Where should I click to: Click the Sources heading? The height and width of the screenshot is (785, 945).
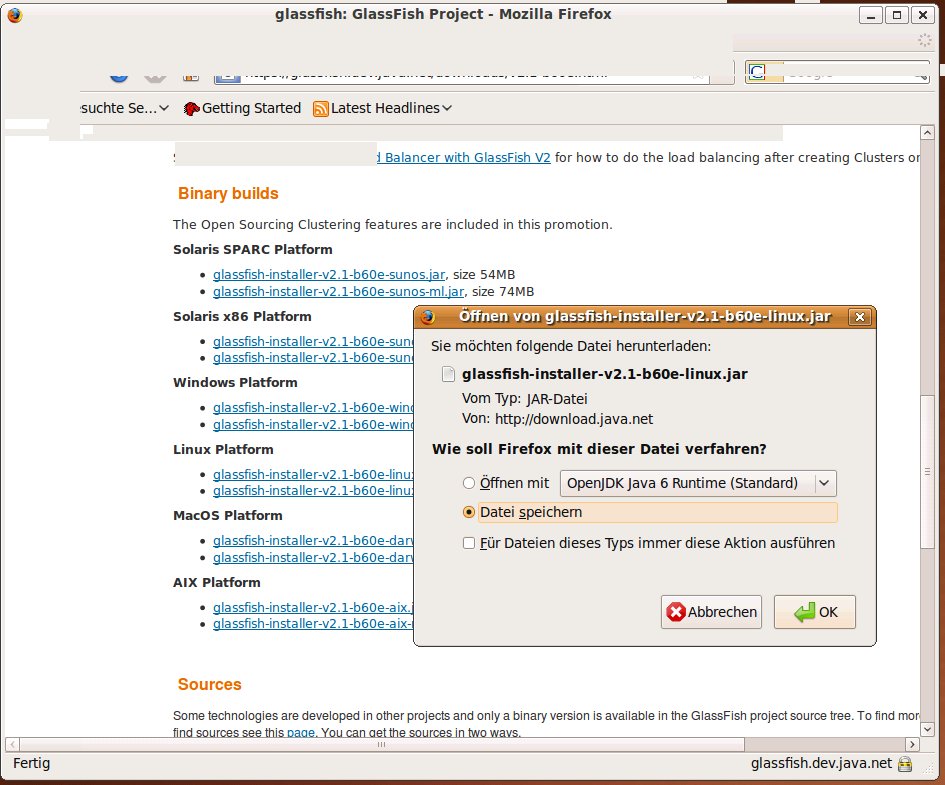pos(209,684)
